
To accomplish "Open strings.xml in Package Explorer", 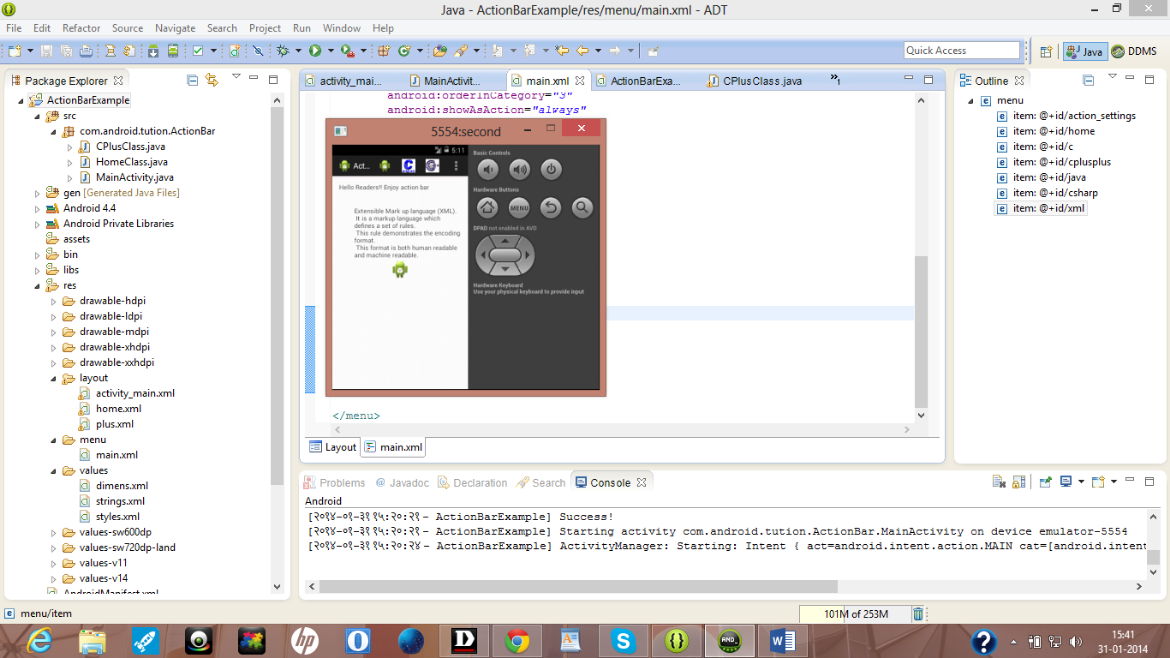I will [120, 501].
